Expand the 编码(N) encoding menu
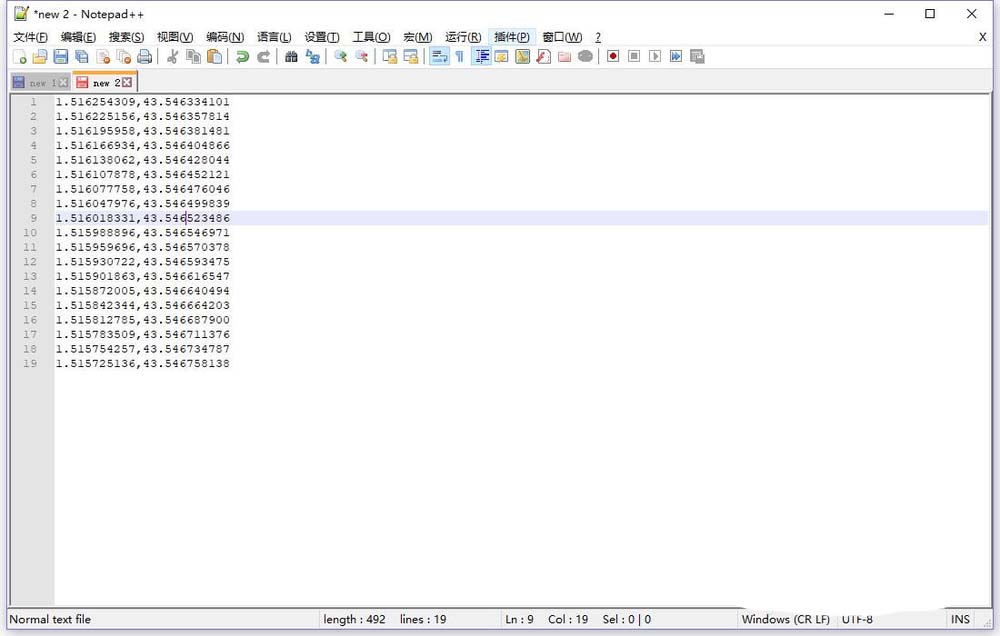The width and height of the screenshot is (1000, 636). pyautogui.click(x=225, y=37)
